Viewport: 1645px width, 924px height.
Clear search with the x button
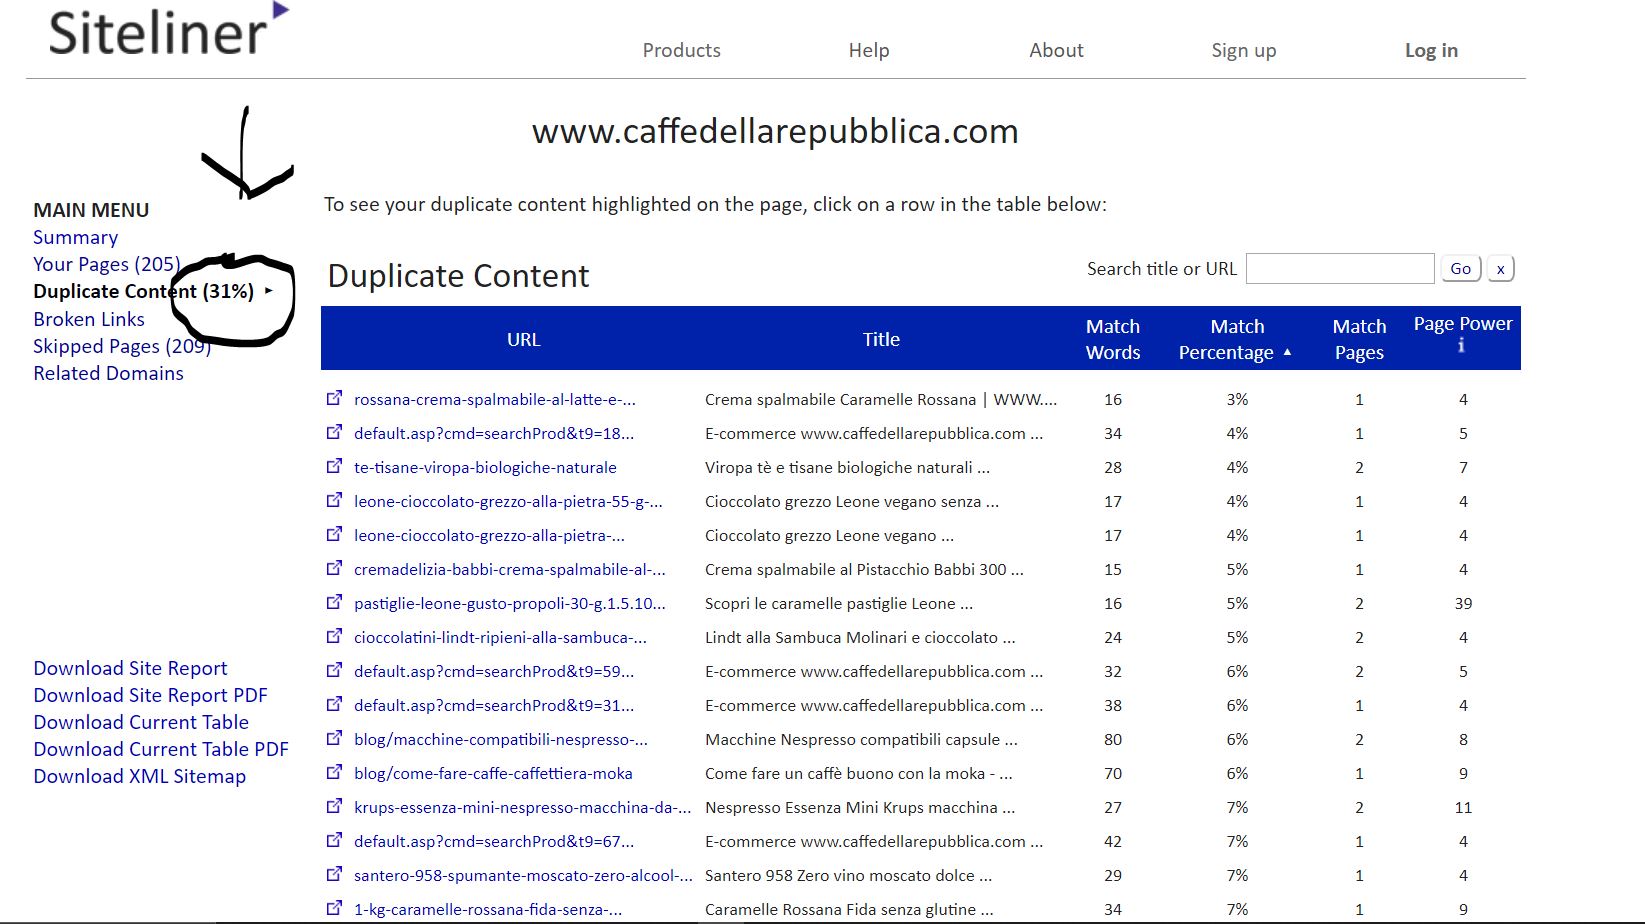coord(1500,268)
